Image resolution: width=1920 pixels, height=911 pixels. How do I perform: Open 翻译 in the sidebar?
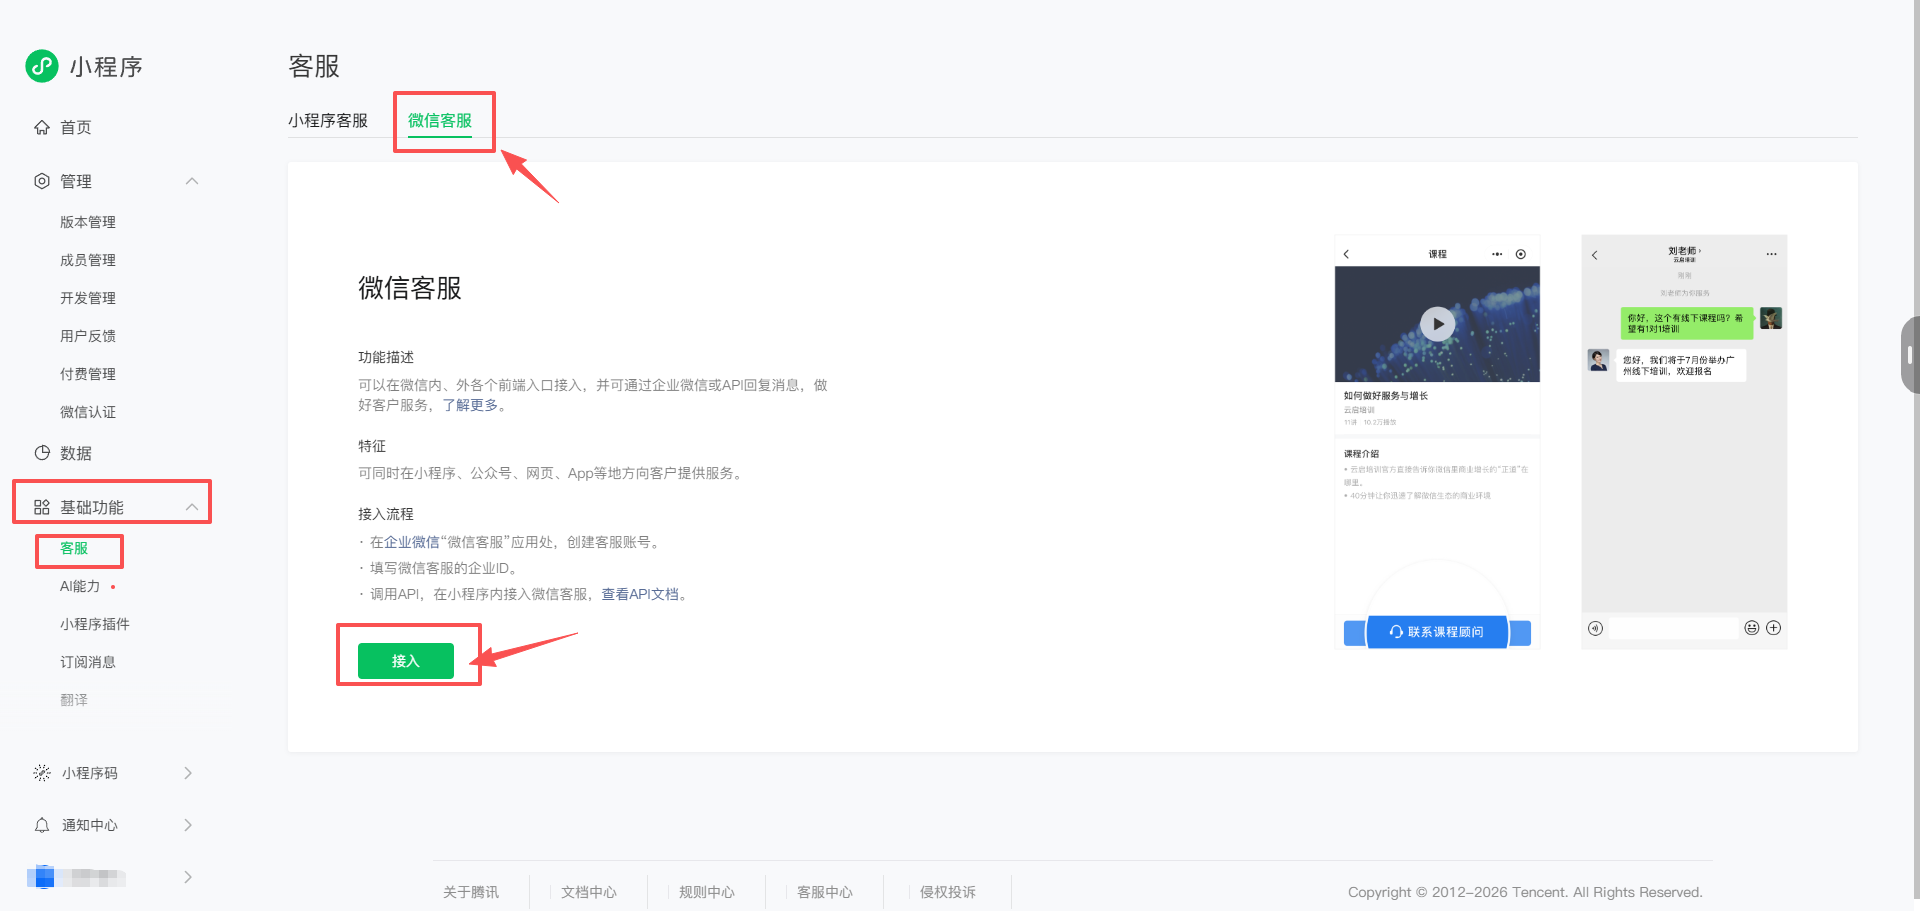coord(74,700)
